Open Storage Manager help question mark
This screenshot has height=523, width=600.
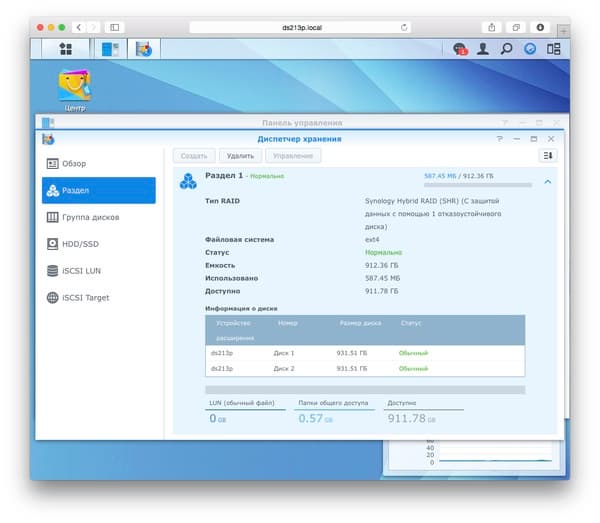coord(500,139)
